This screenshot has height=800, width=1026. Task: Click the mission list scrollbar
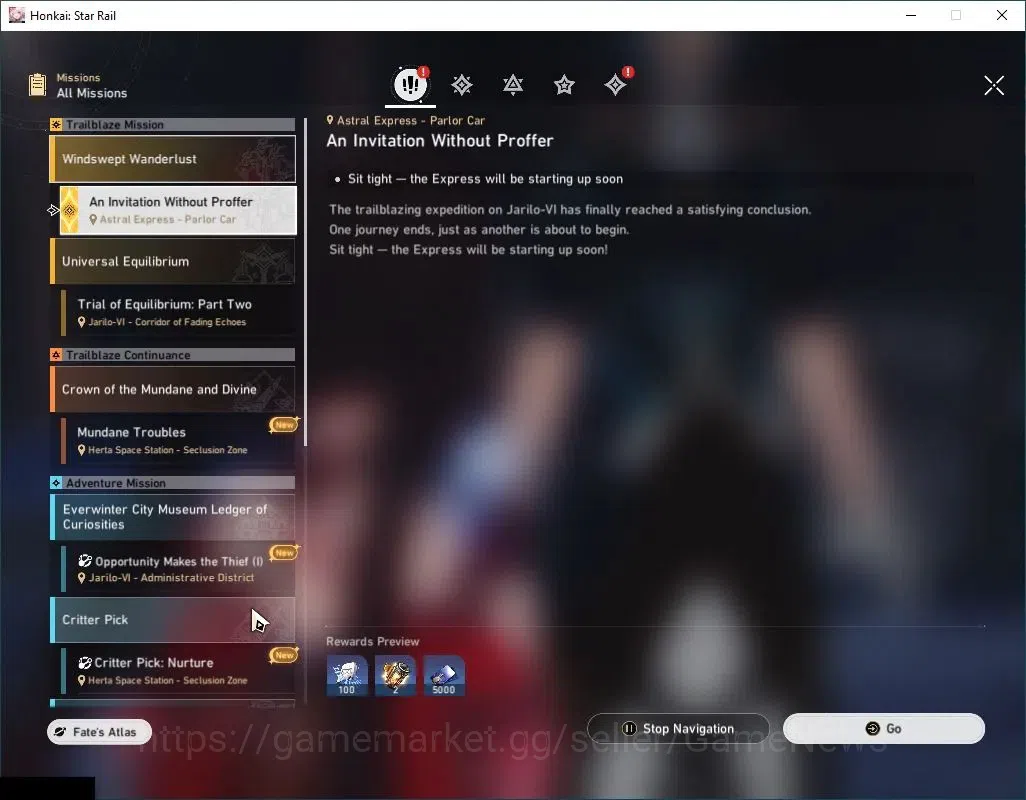(305, 283)
